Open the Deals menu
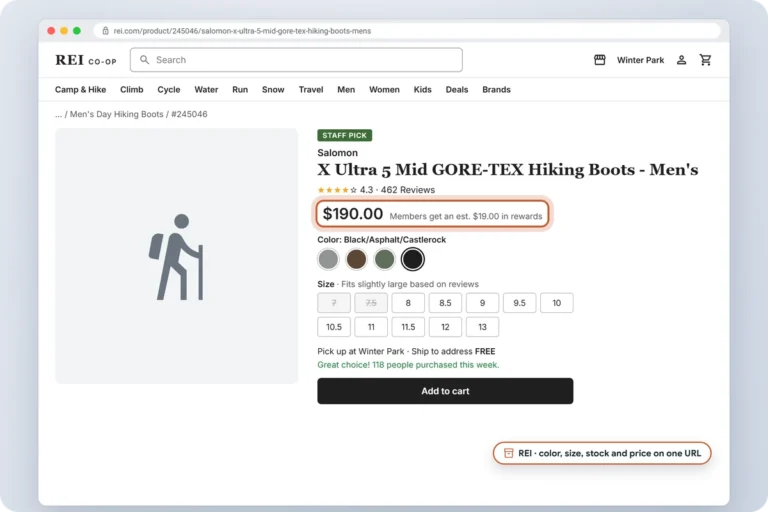768x512 pixels. click(x=456, y=90)
